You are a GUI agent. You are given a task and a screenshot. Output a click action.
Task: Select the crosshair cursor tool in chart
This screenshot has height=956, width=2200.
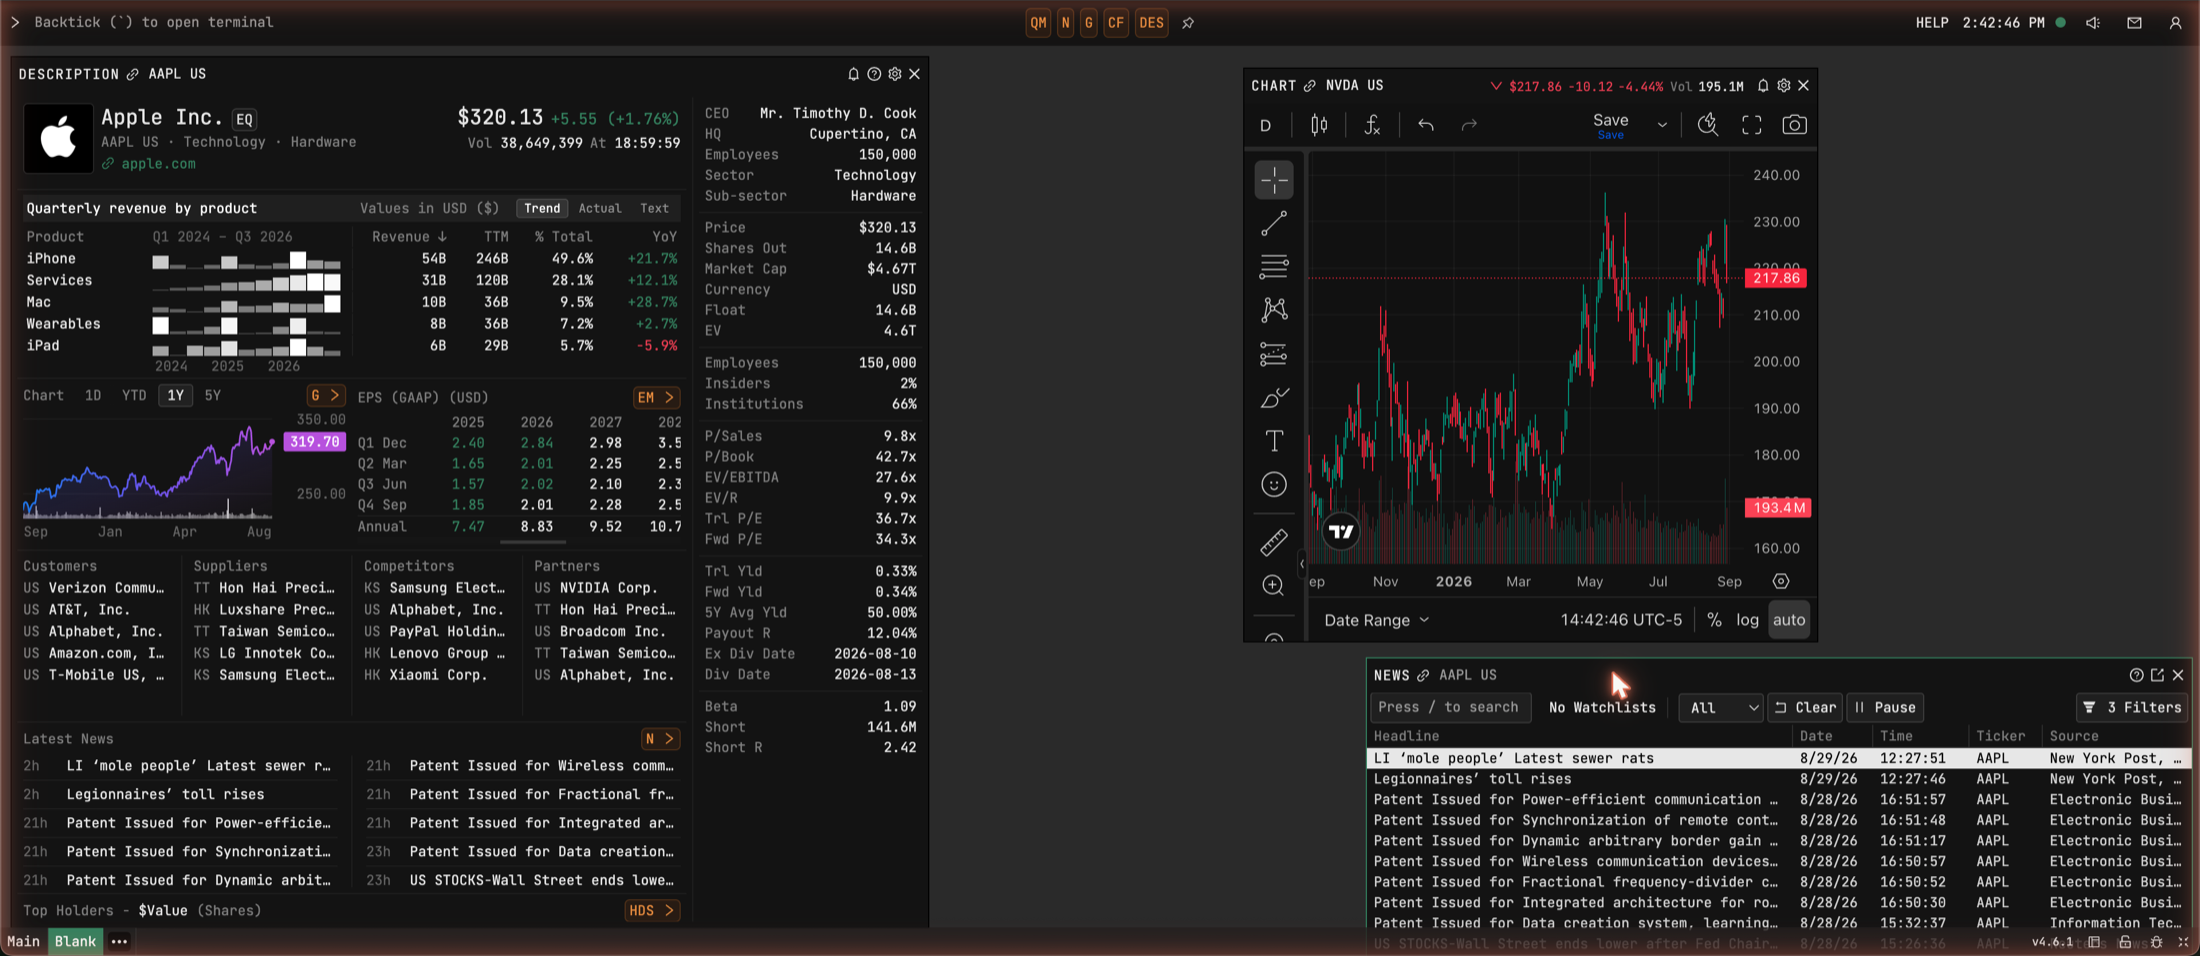[x=1273, y=180]
